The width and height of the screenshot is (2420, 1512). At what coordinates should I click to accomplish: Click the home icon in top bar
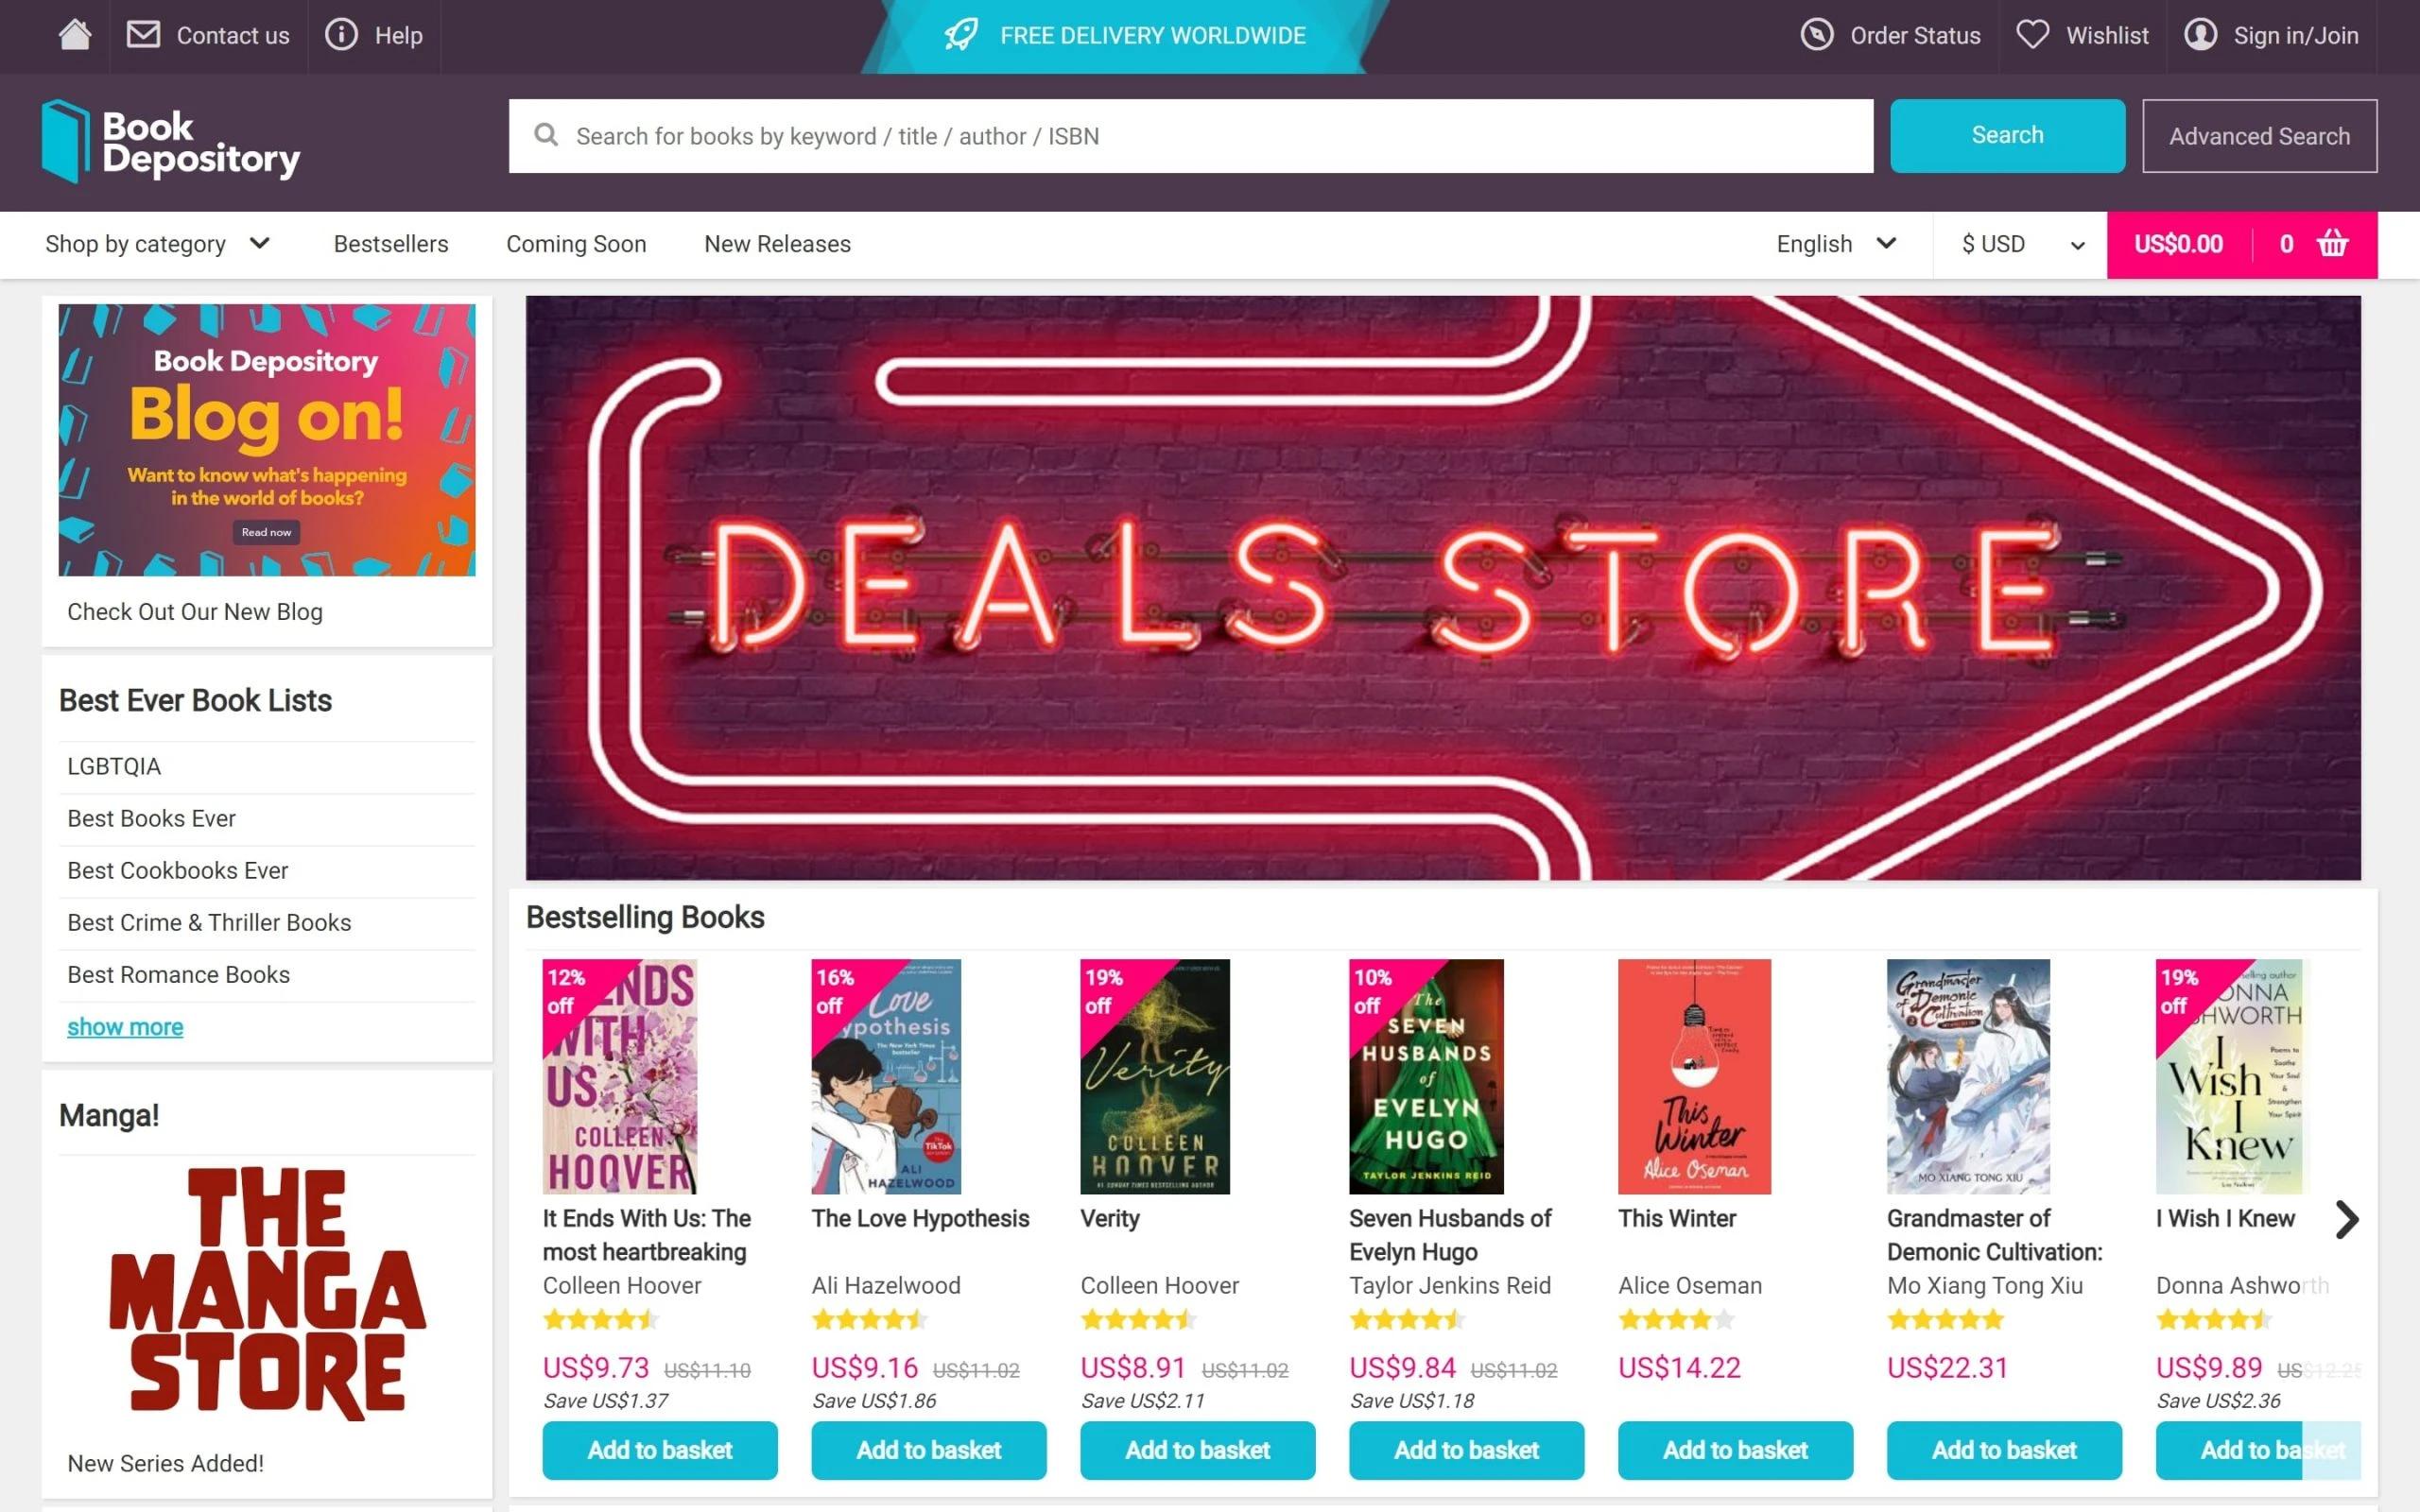75,35
